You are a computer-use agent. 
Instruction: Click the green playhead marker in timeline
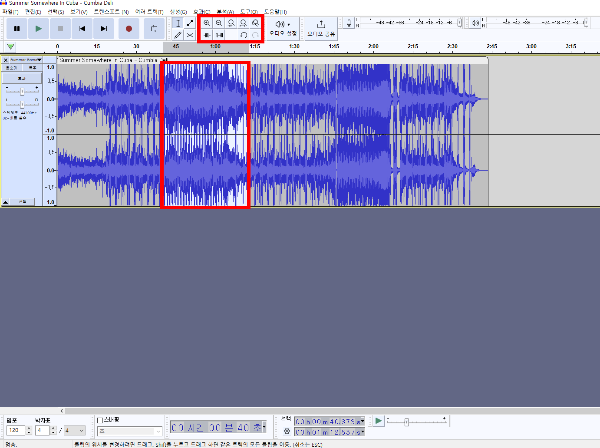[10, 47]
